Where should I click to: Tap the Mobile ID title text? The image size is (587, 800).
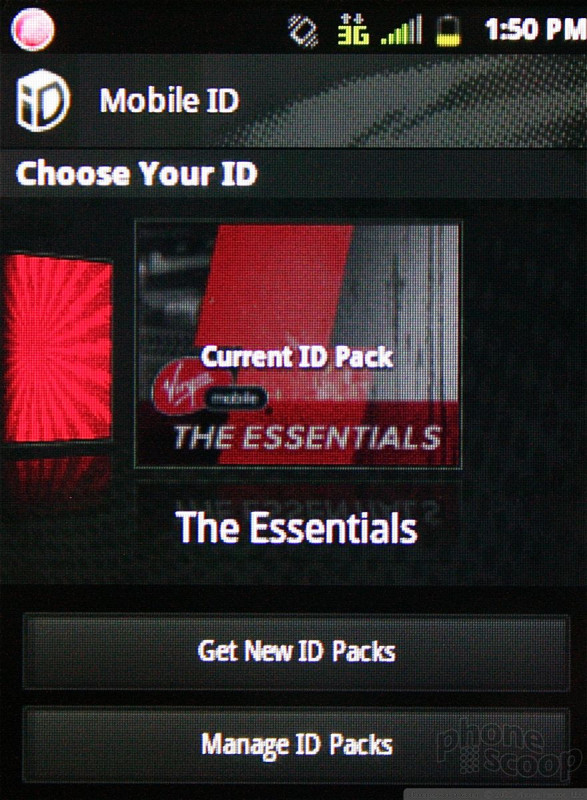tap(169, 100)
